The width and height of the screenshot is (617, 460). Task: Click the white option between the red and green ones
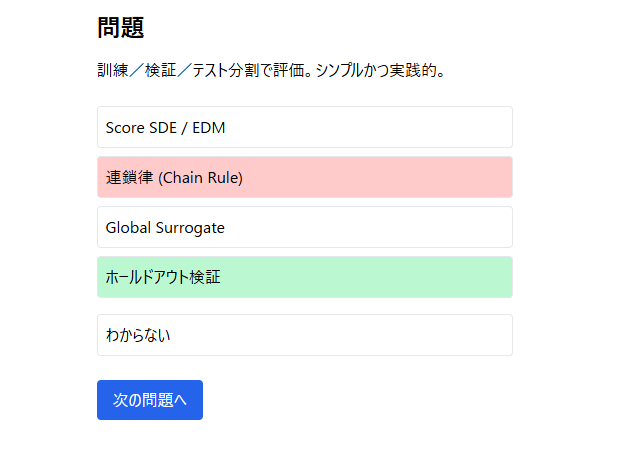(x=304, y=227)
